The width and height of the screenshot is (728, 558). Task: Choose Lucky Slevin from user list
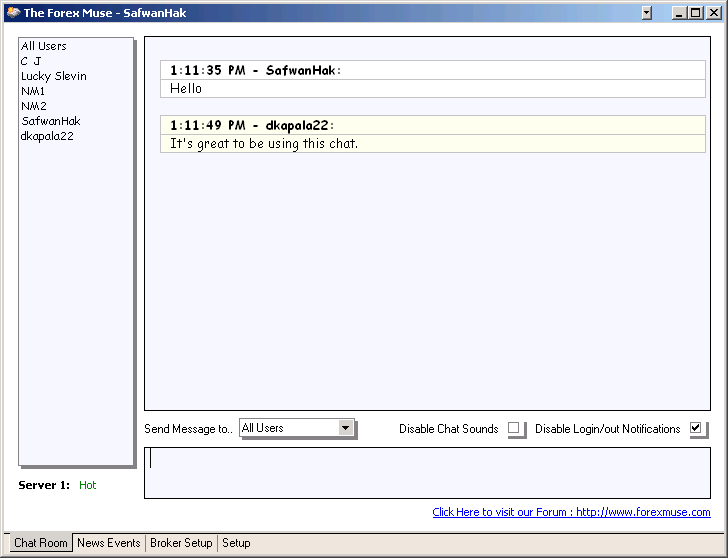pyautogui.click(x=54, y=76)
